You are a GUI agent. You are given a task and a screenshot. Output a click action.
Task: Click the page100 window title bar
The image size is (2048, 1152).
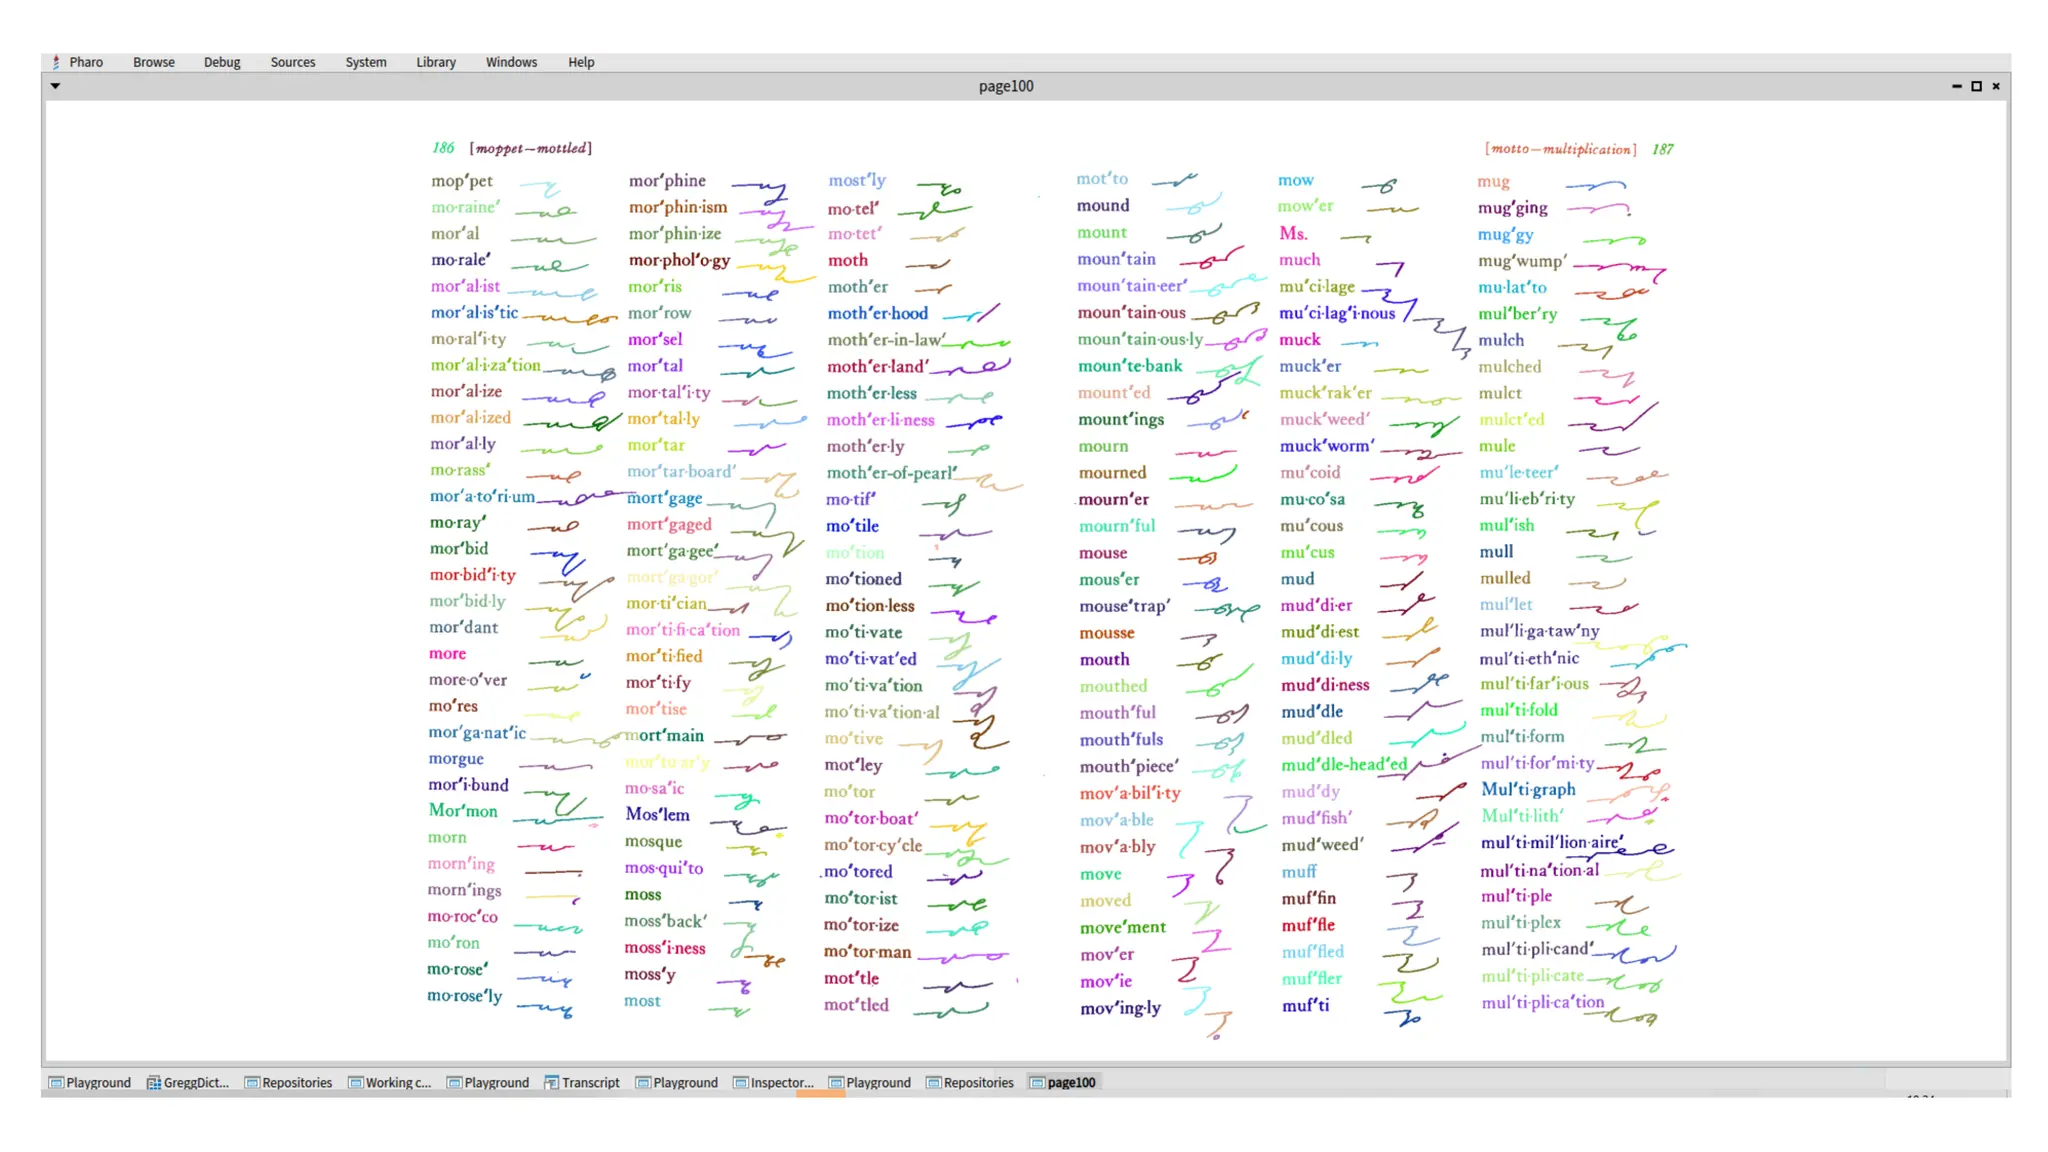click(1005, 87)
